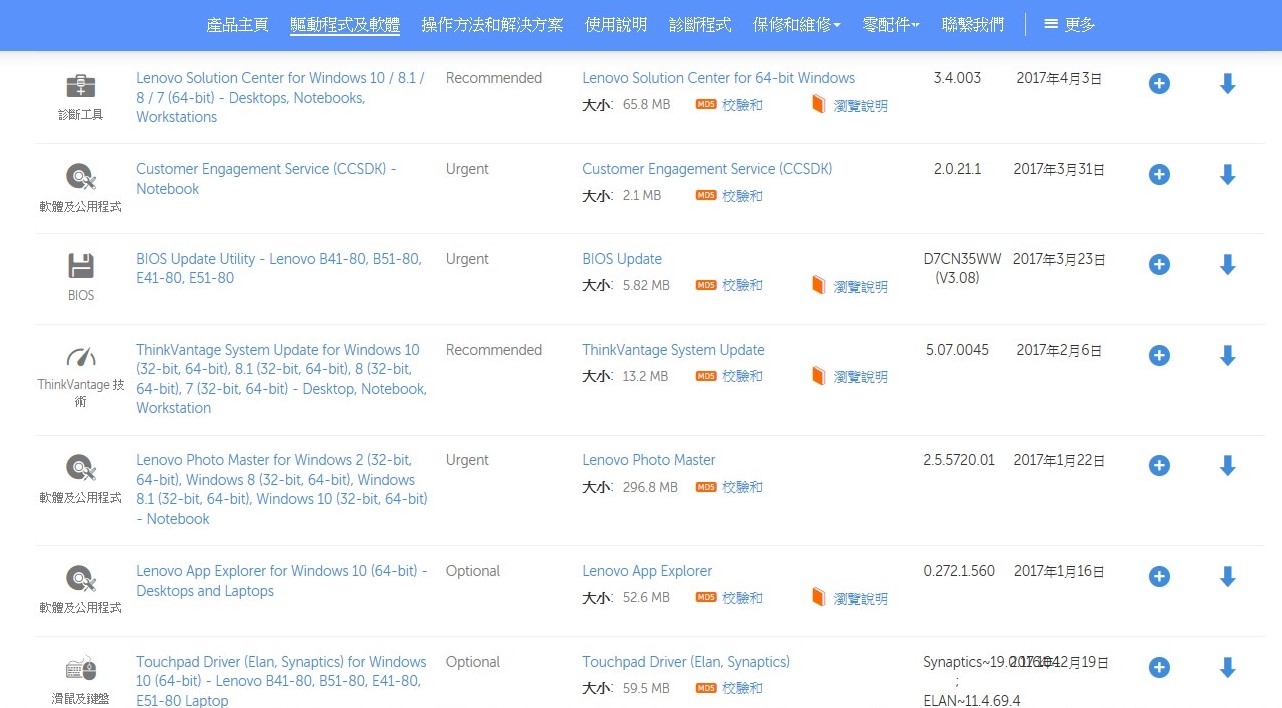Viewport: 1282px width, 708px height.
Task: Open ThinkVantage System Update for Windows 10 title
Action: point(282,379)
